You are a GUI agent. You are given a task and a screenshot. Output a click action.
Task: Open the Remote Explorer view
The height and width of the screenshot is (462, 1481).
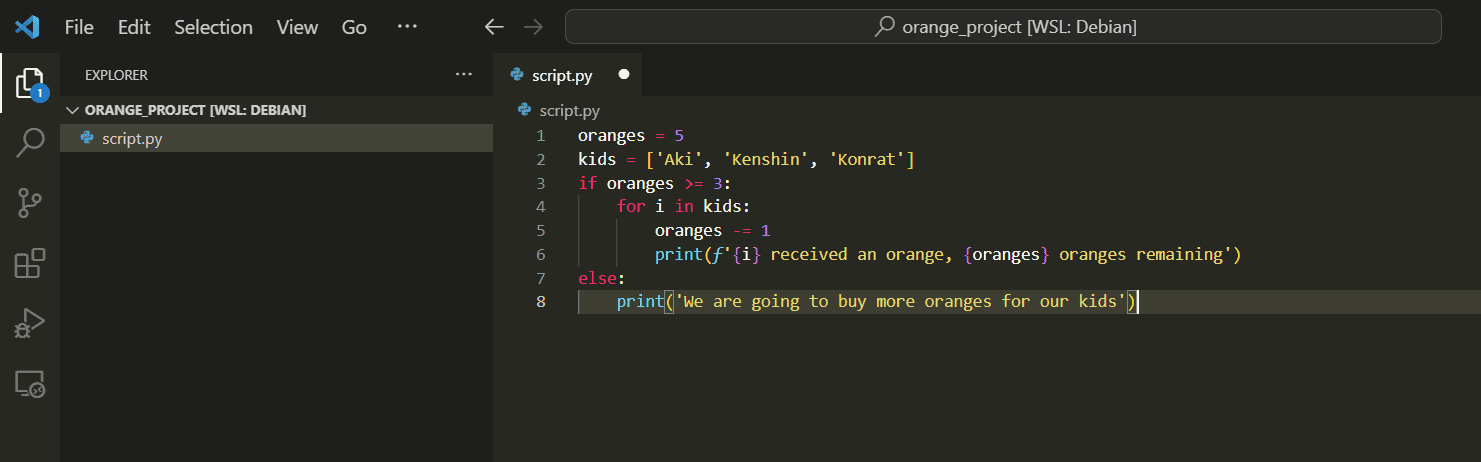(x=30, y=383)
